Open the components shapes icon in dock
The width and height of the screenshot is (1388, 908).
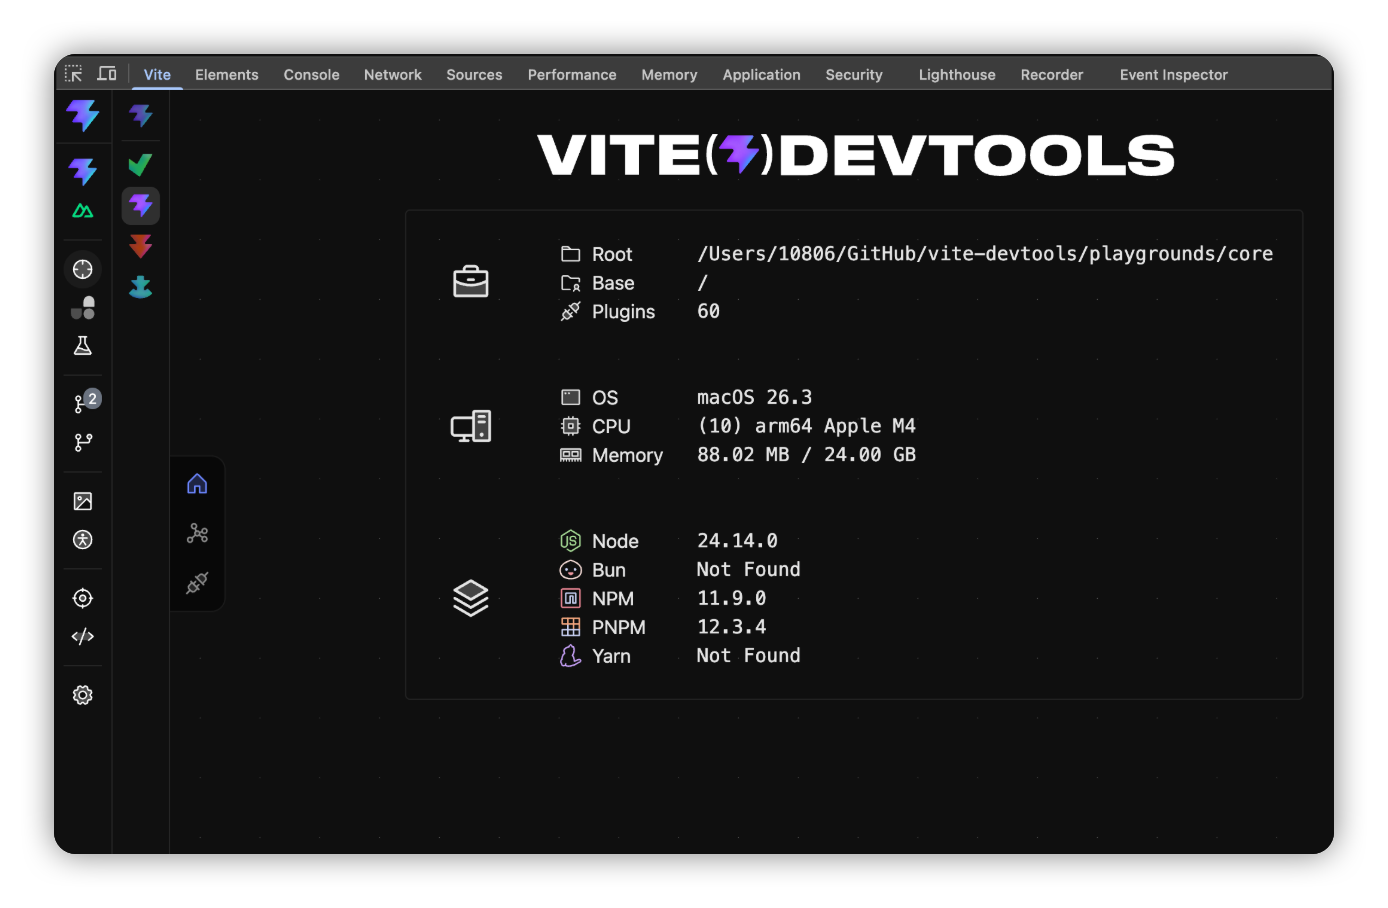[x=83, y=308]
